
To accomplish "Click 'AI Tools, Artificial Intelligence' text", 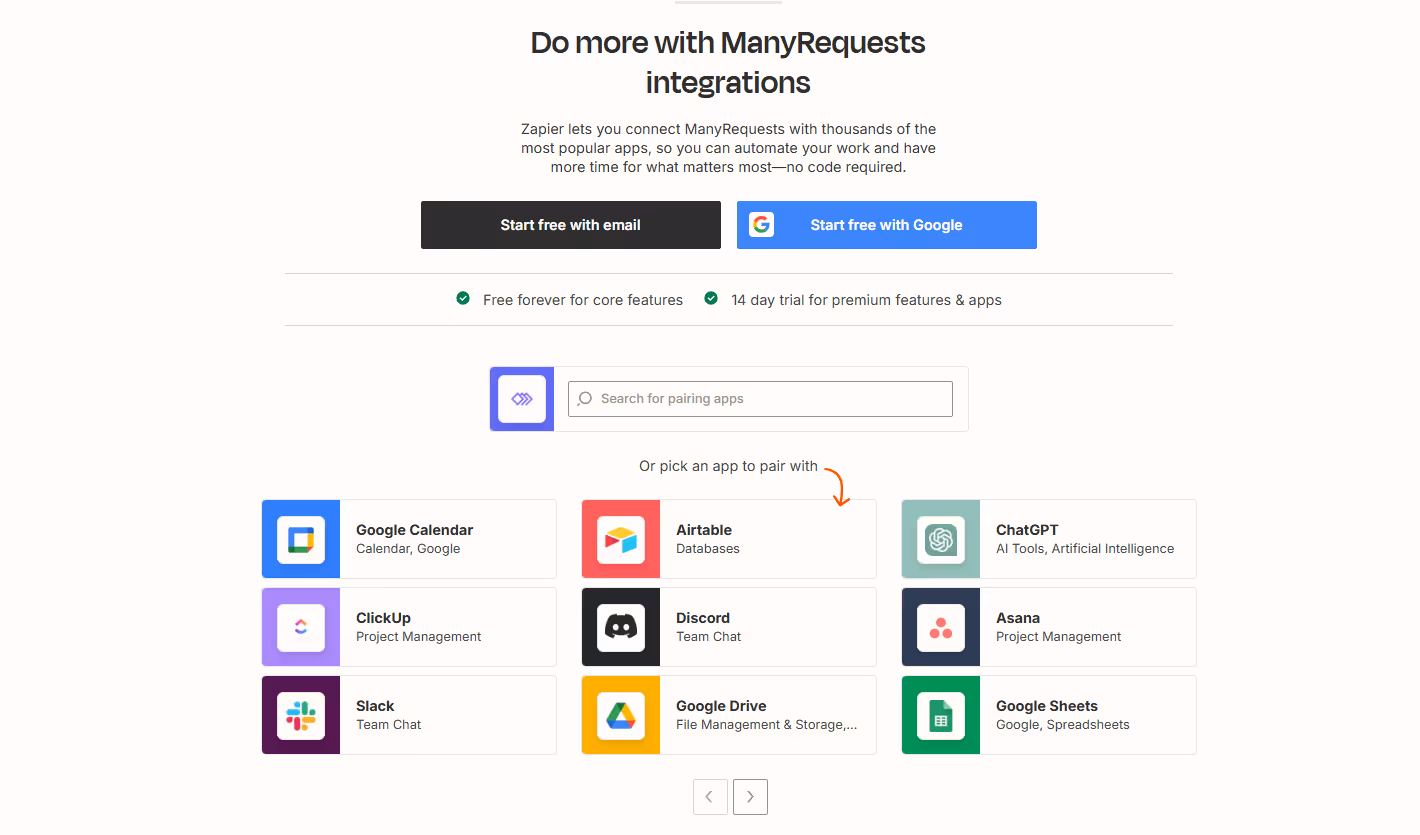I will click(1085, 549).
